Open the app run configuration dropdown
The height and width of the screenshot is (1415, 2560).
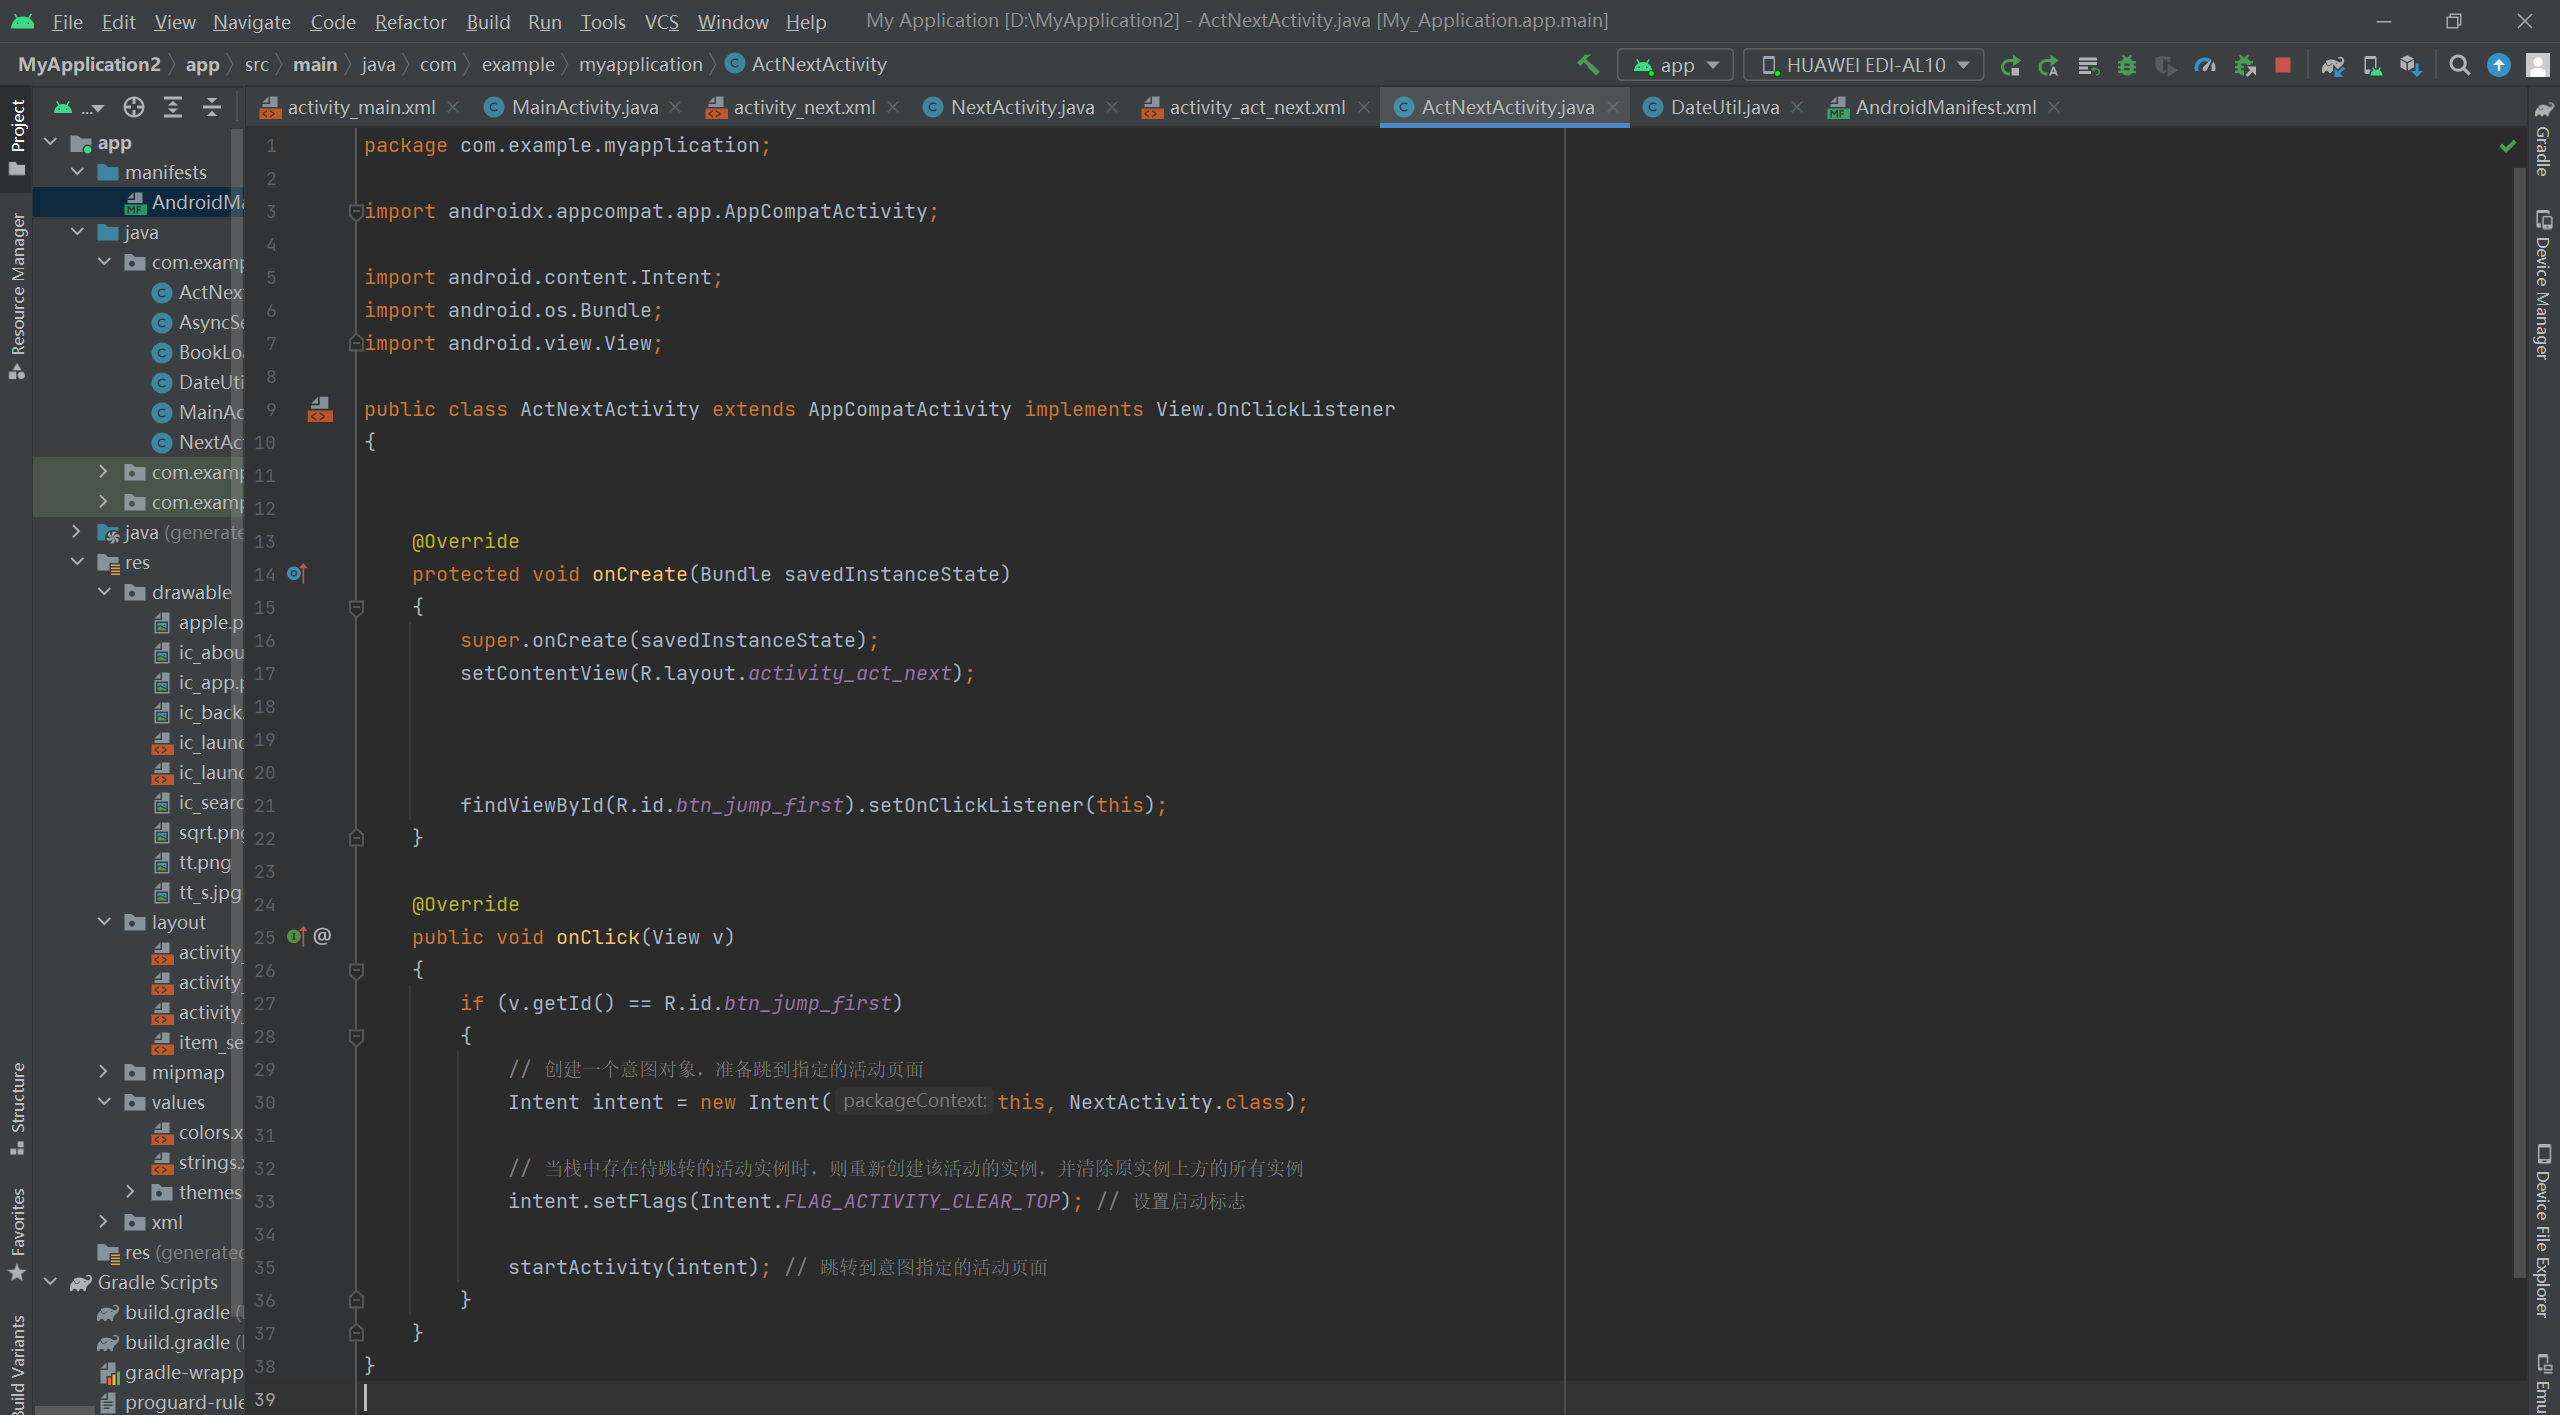[1675, 65]
